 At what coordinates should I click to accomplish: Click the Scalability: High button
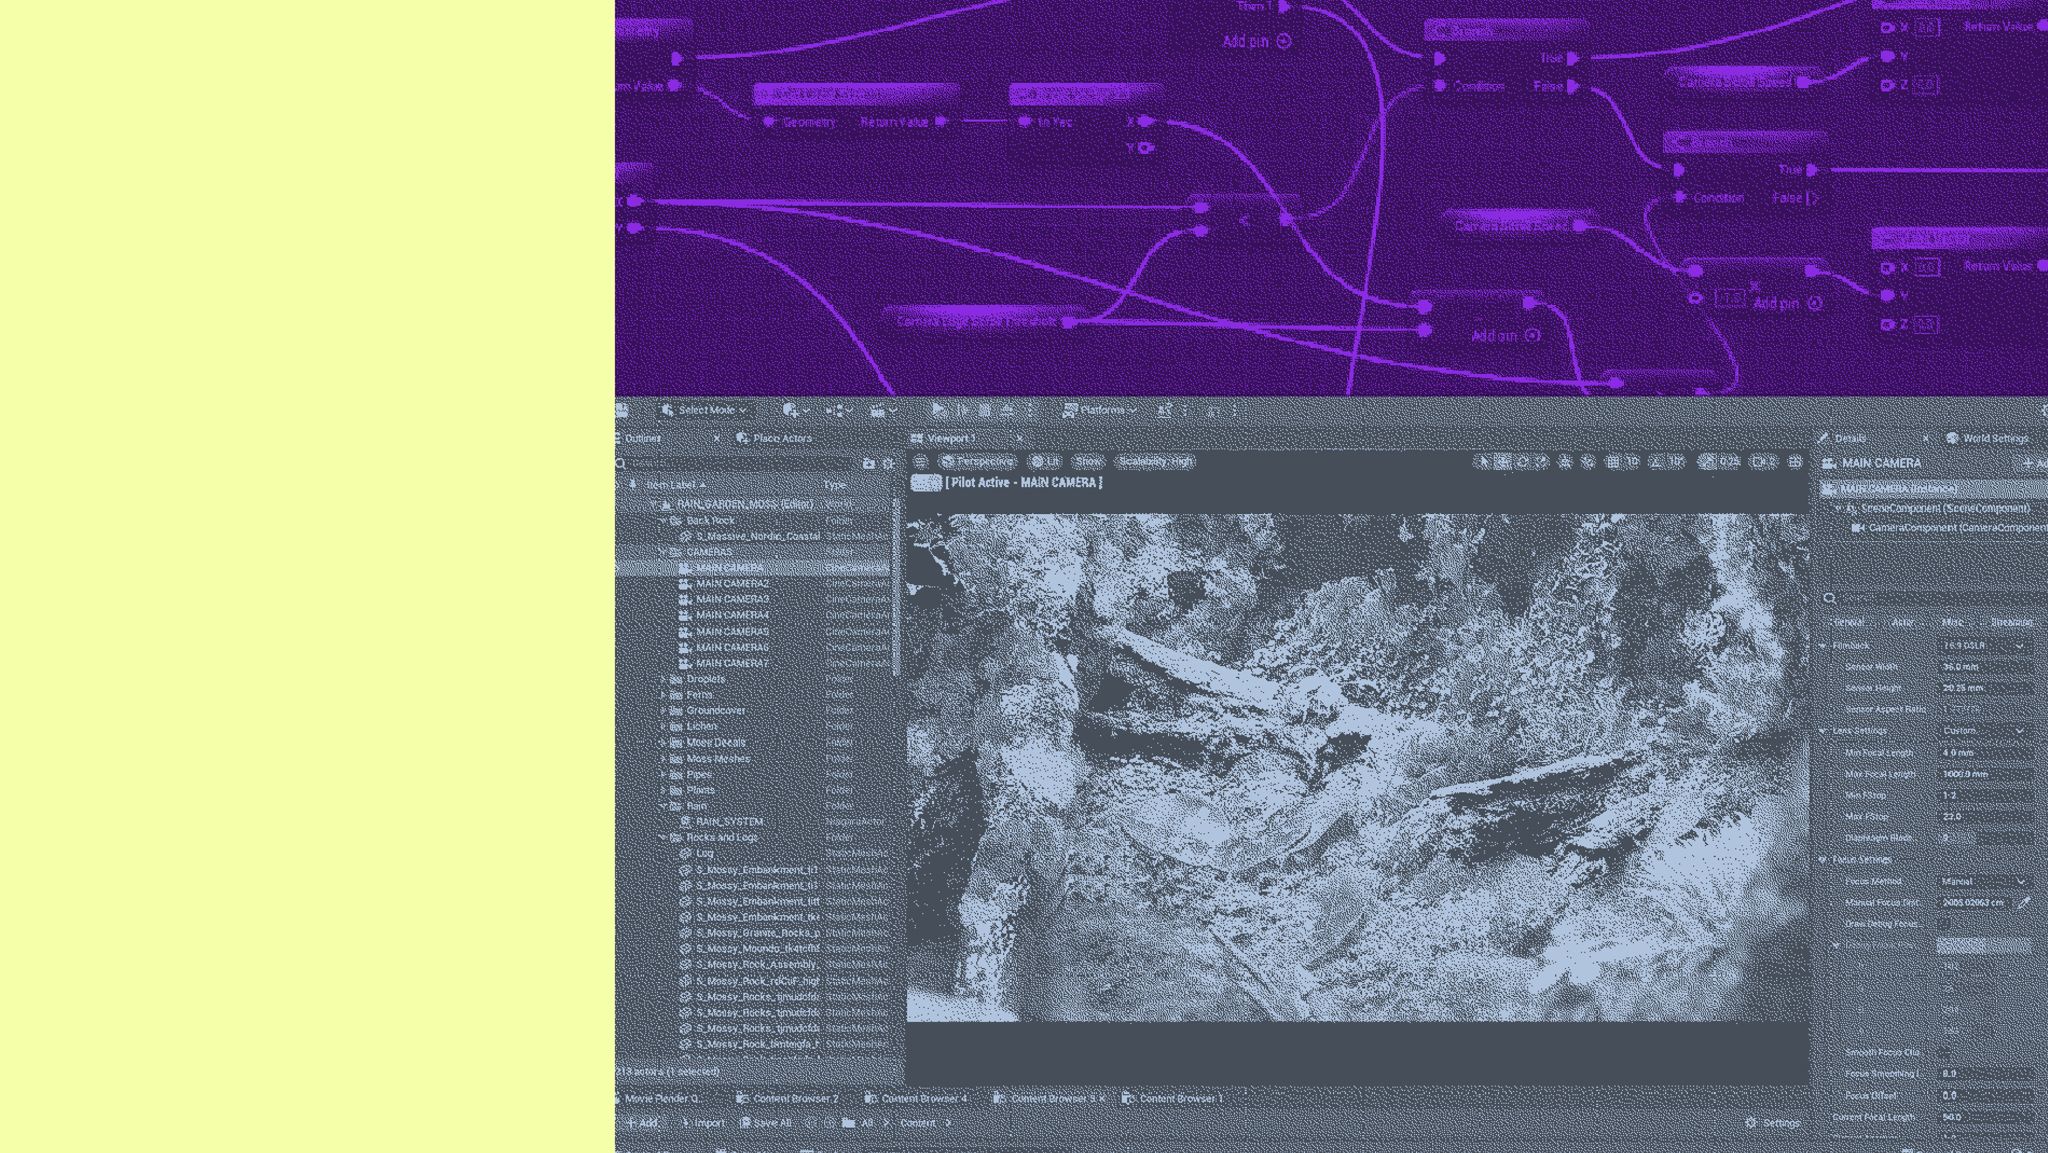tap(1155, 462)
